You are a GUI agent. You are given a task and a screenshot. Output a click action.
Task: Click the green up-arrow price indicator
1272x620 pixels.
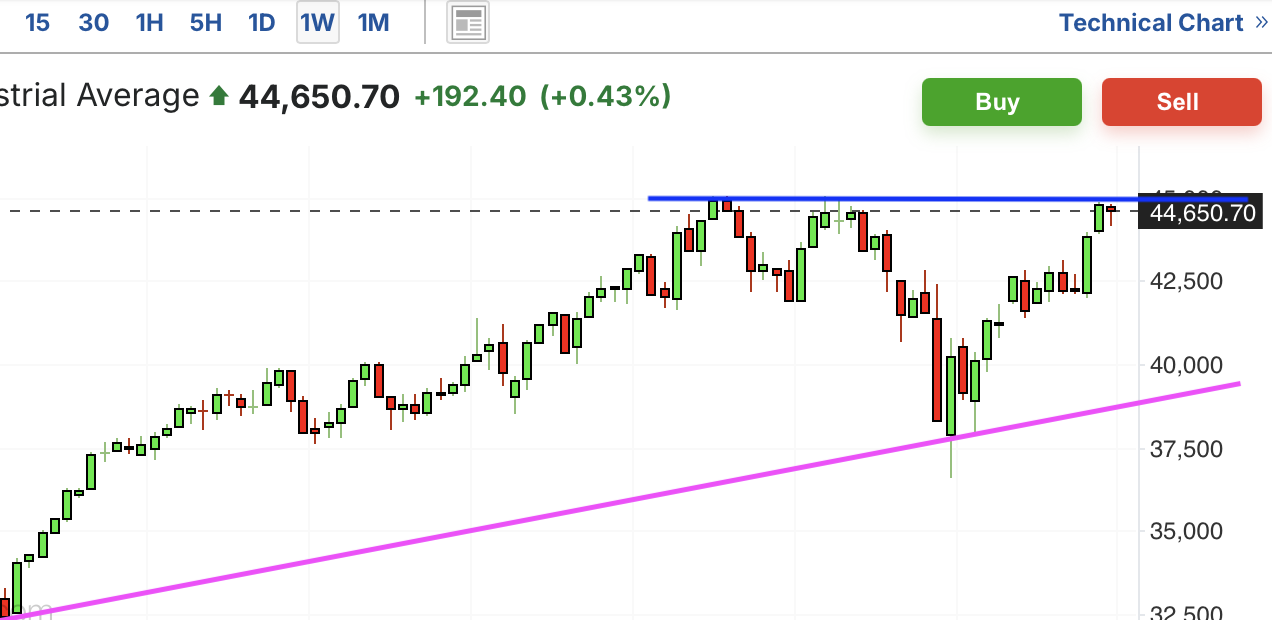tap(219, 97)
